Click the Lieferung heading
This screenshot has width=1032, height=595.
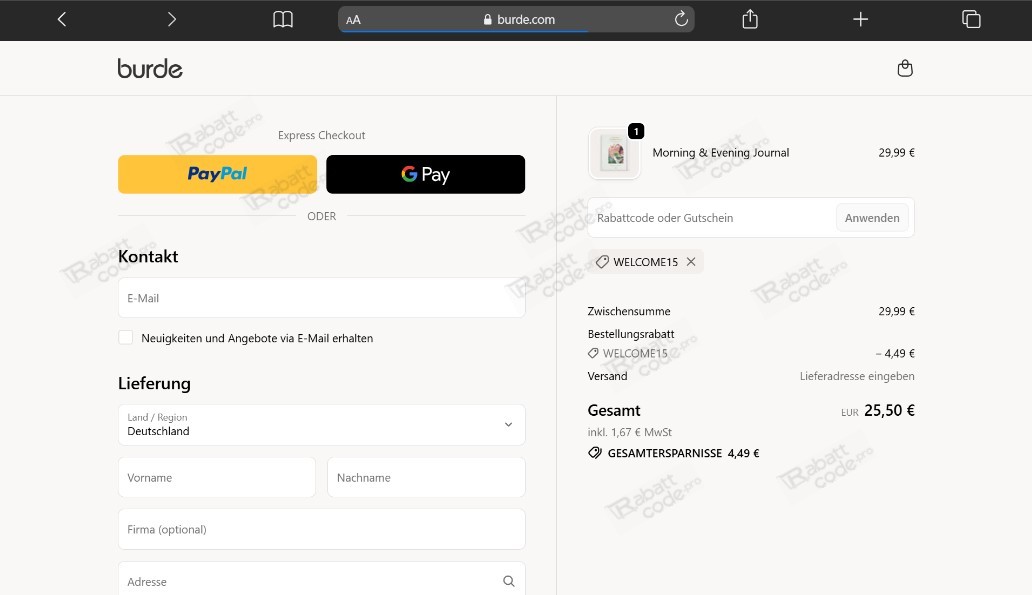click(x=155, y=383)
